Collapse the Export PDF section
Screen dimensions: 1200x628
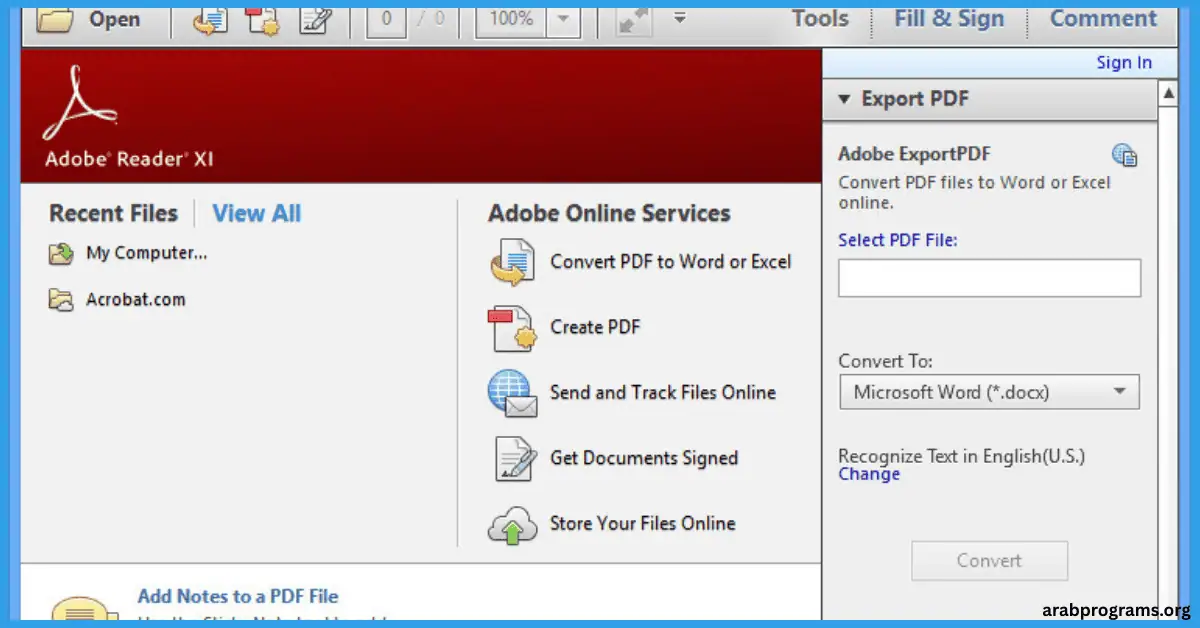click(x=843, y=99)
